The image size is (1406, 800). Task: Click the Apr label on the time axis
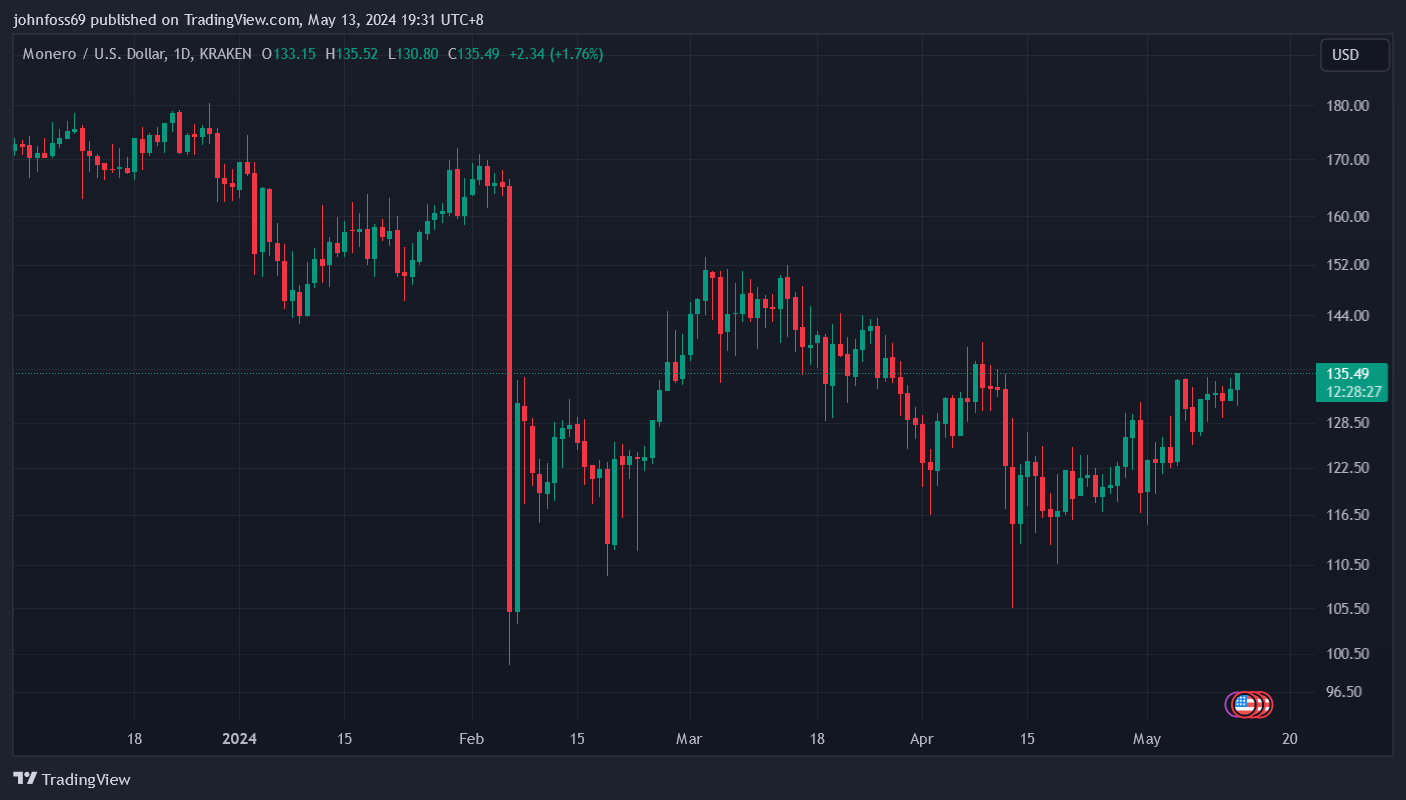[921, 739]
